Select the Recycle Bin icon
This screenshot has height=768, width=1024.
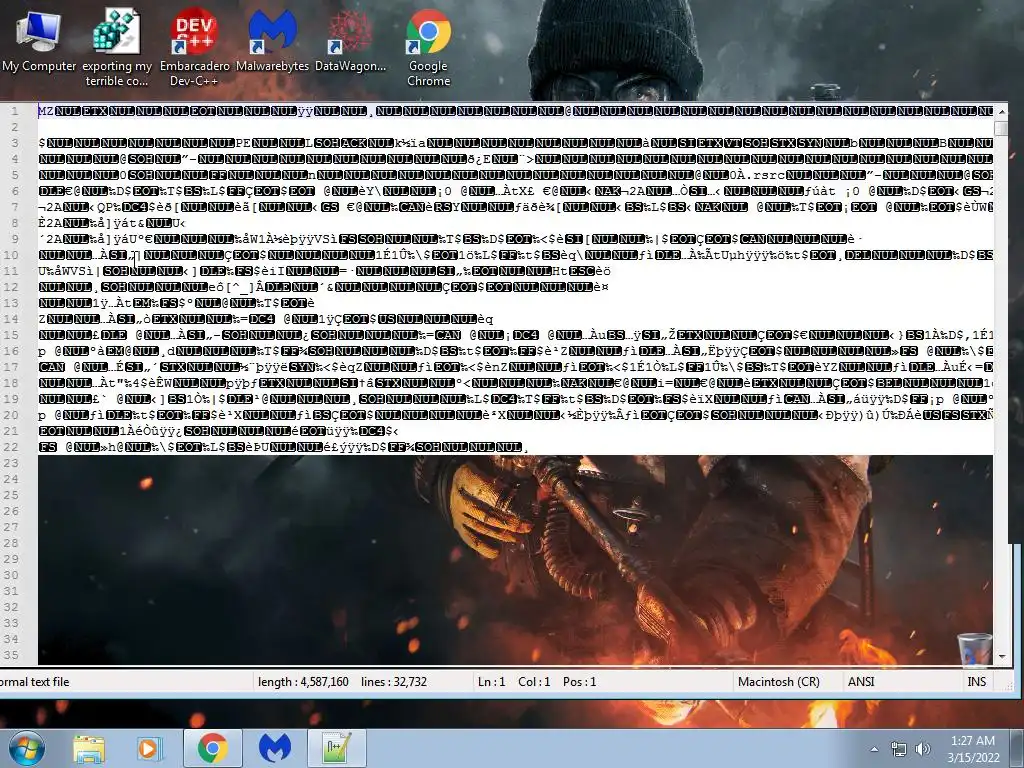pos(975,649)
